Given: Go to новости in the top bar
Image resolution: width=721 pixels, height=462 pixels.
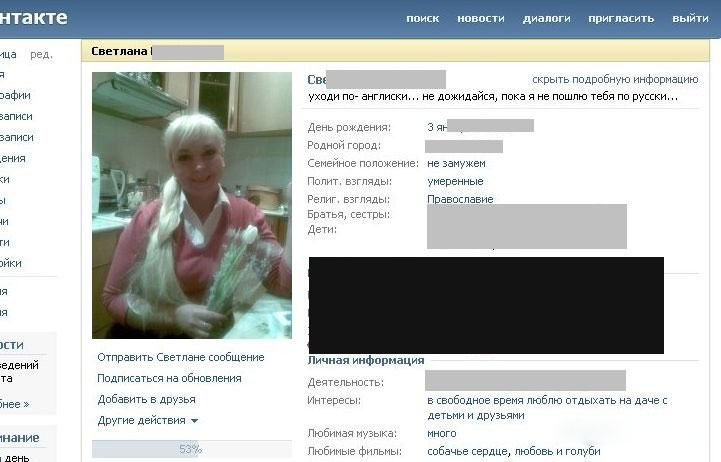Looking at the screenshot, I should point(480,18).
